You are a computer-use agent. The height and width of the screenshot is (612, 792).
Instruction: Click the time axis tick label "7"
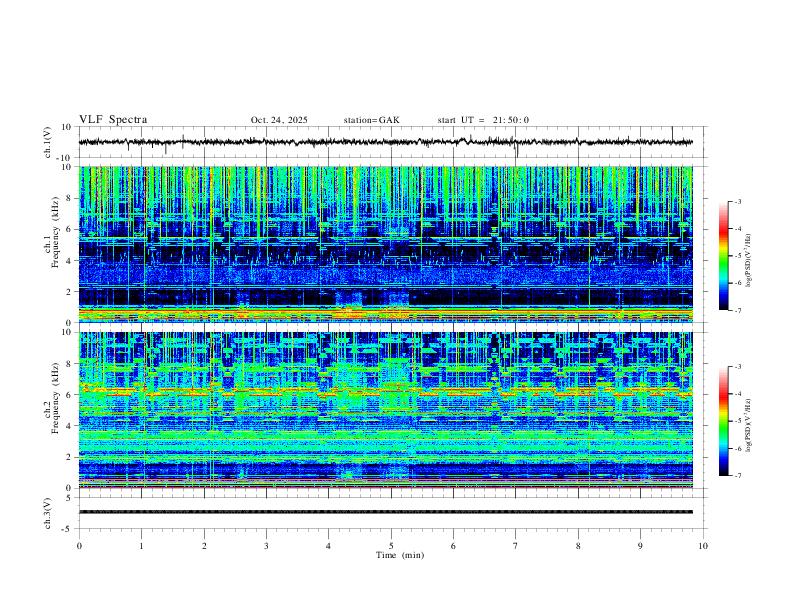tap(516, 546)
